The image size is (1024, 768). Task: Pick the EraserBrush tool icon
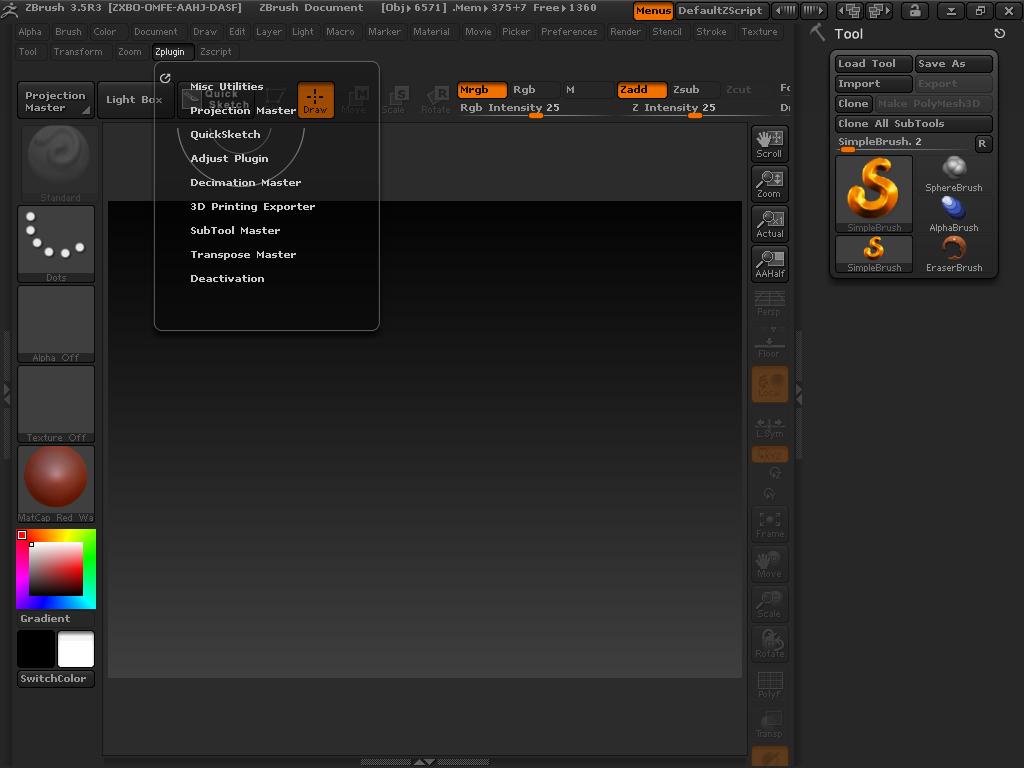point(953,254)
